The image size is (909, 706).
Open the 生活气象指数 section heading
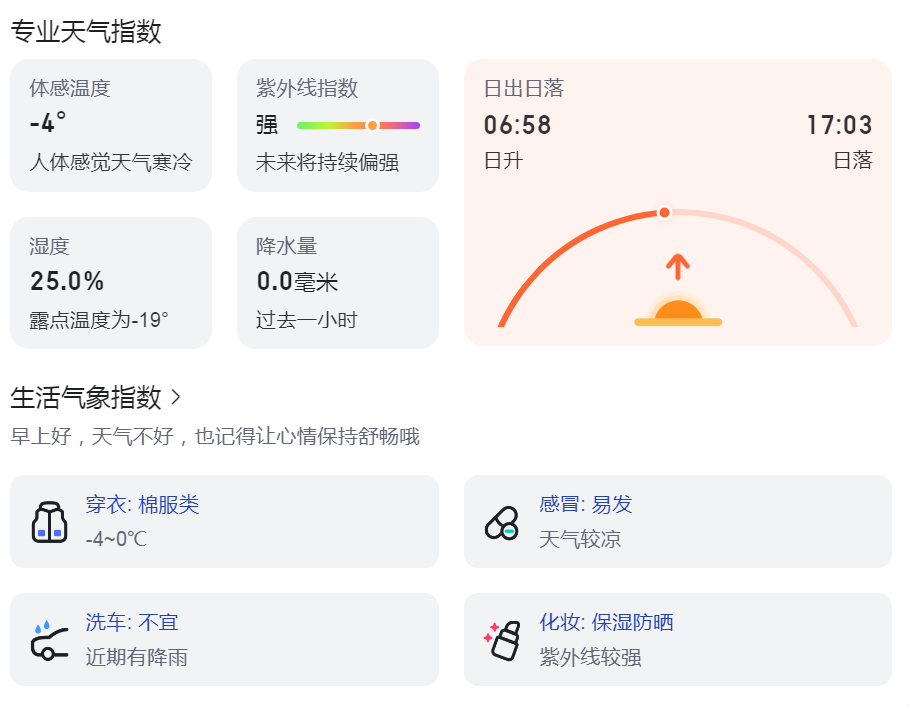coord(86,398)
